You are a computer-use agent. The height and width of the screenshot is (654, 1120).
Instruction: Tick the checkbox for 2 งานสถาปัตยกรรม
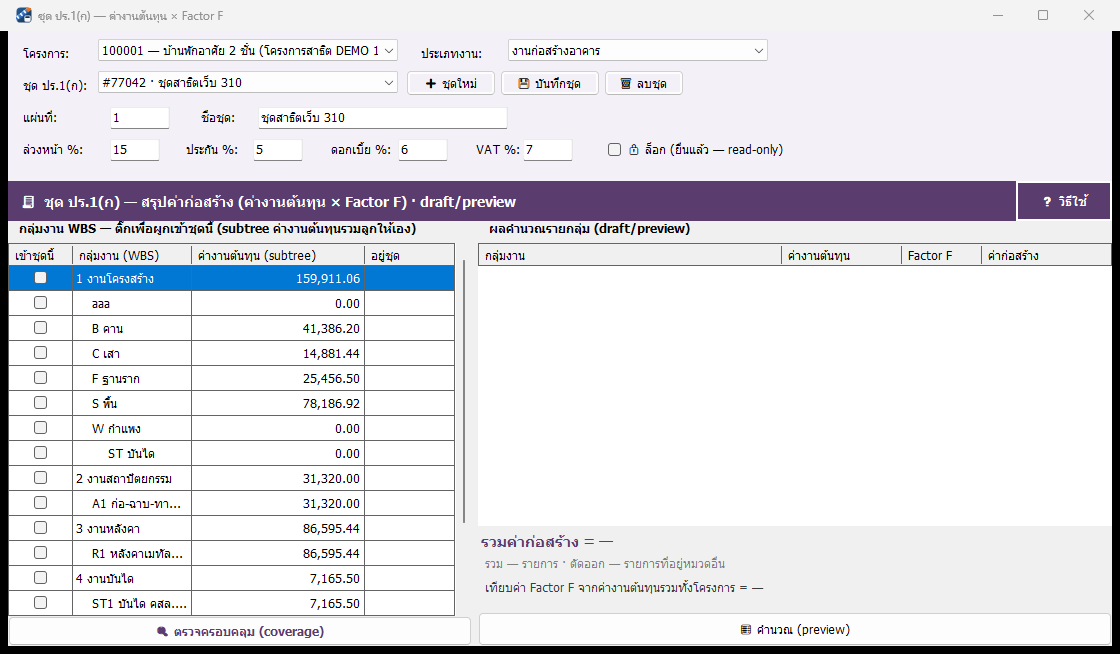click(x=41, y=478)
